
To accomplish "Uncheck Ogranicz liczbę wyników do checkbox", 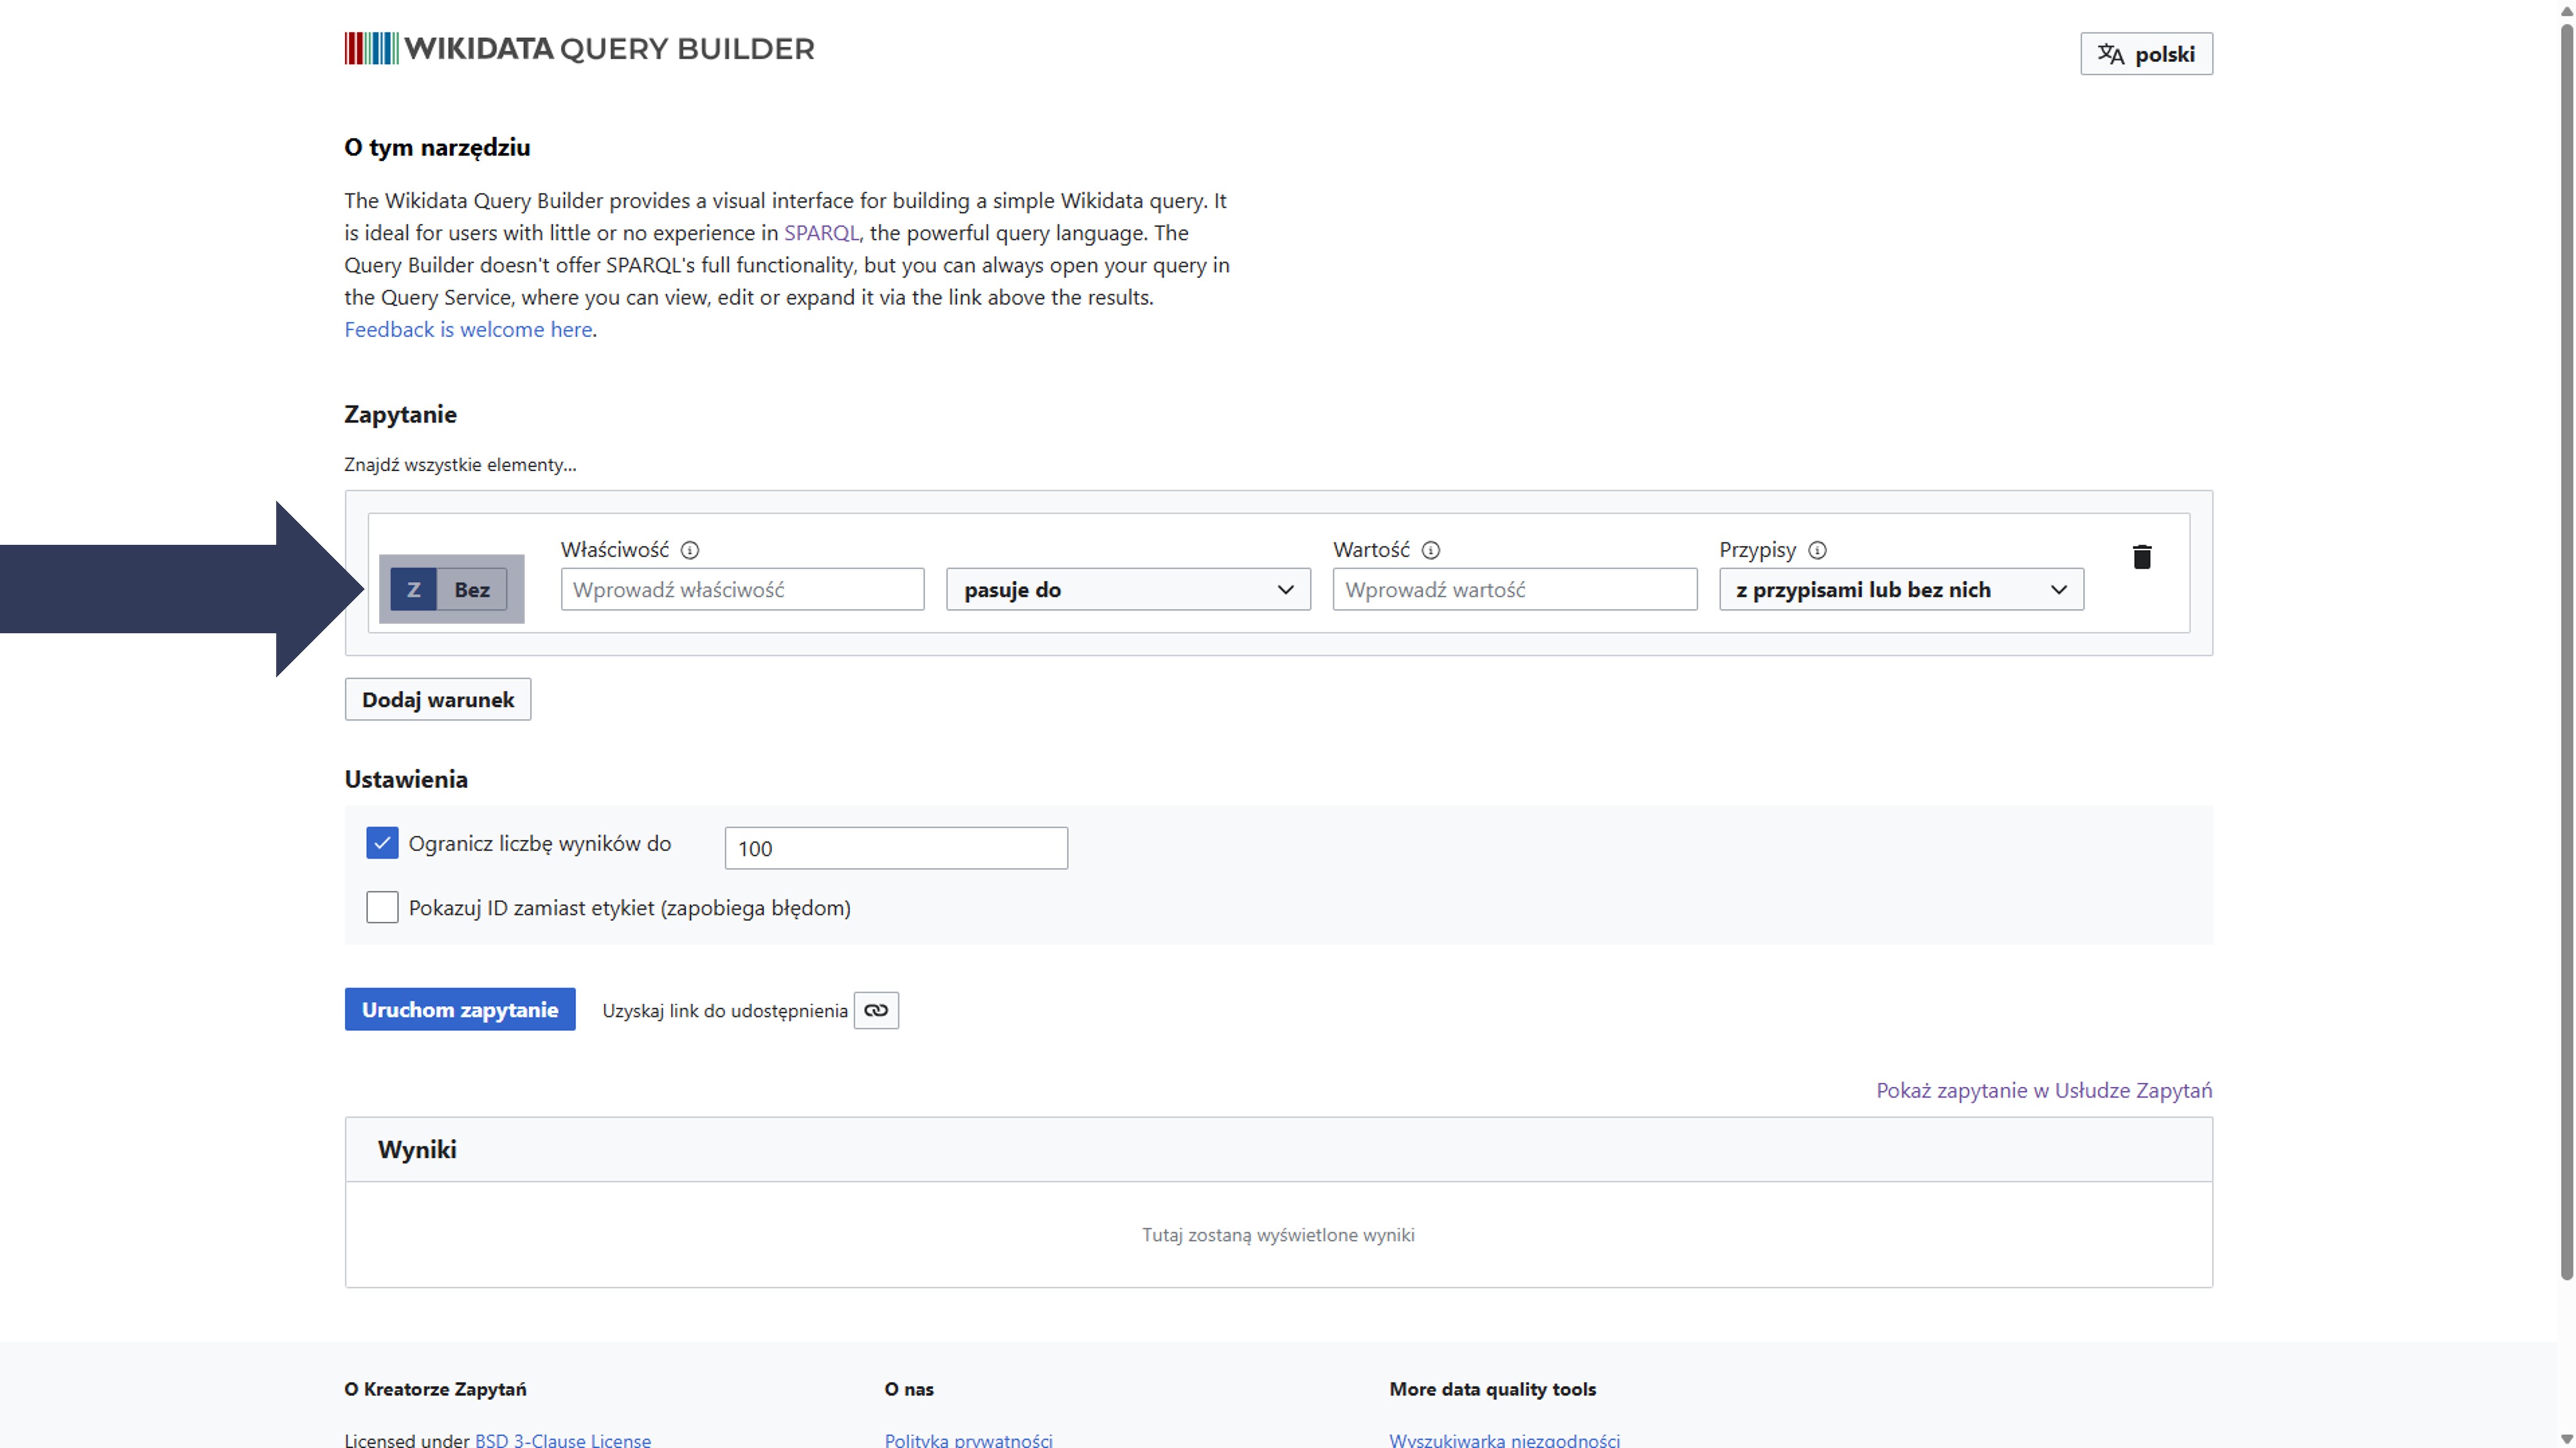I will [x=382, y=843].
